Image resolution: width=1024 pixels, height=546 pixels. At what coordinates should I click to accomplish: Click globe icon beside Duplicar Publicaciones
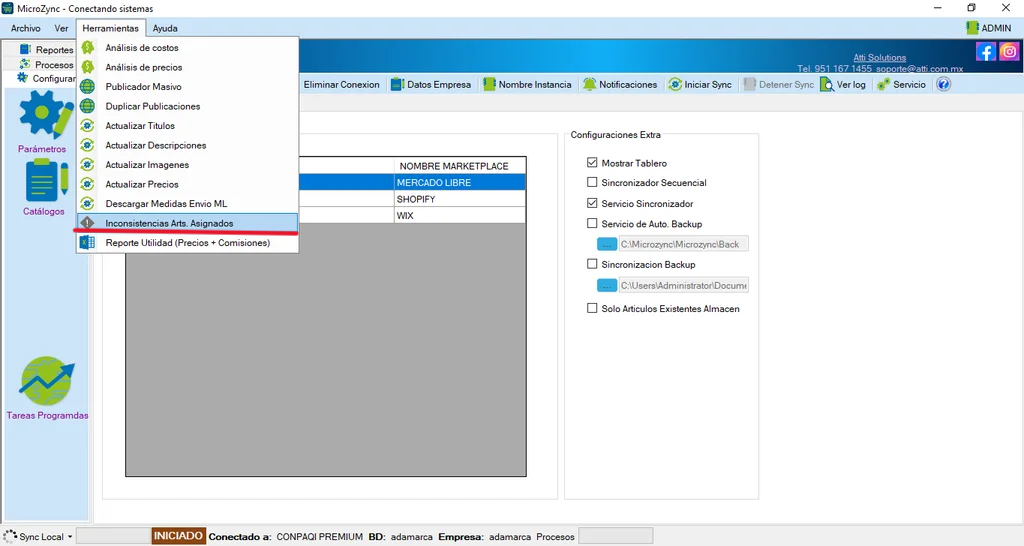[x=88, y=106]
